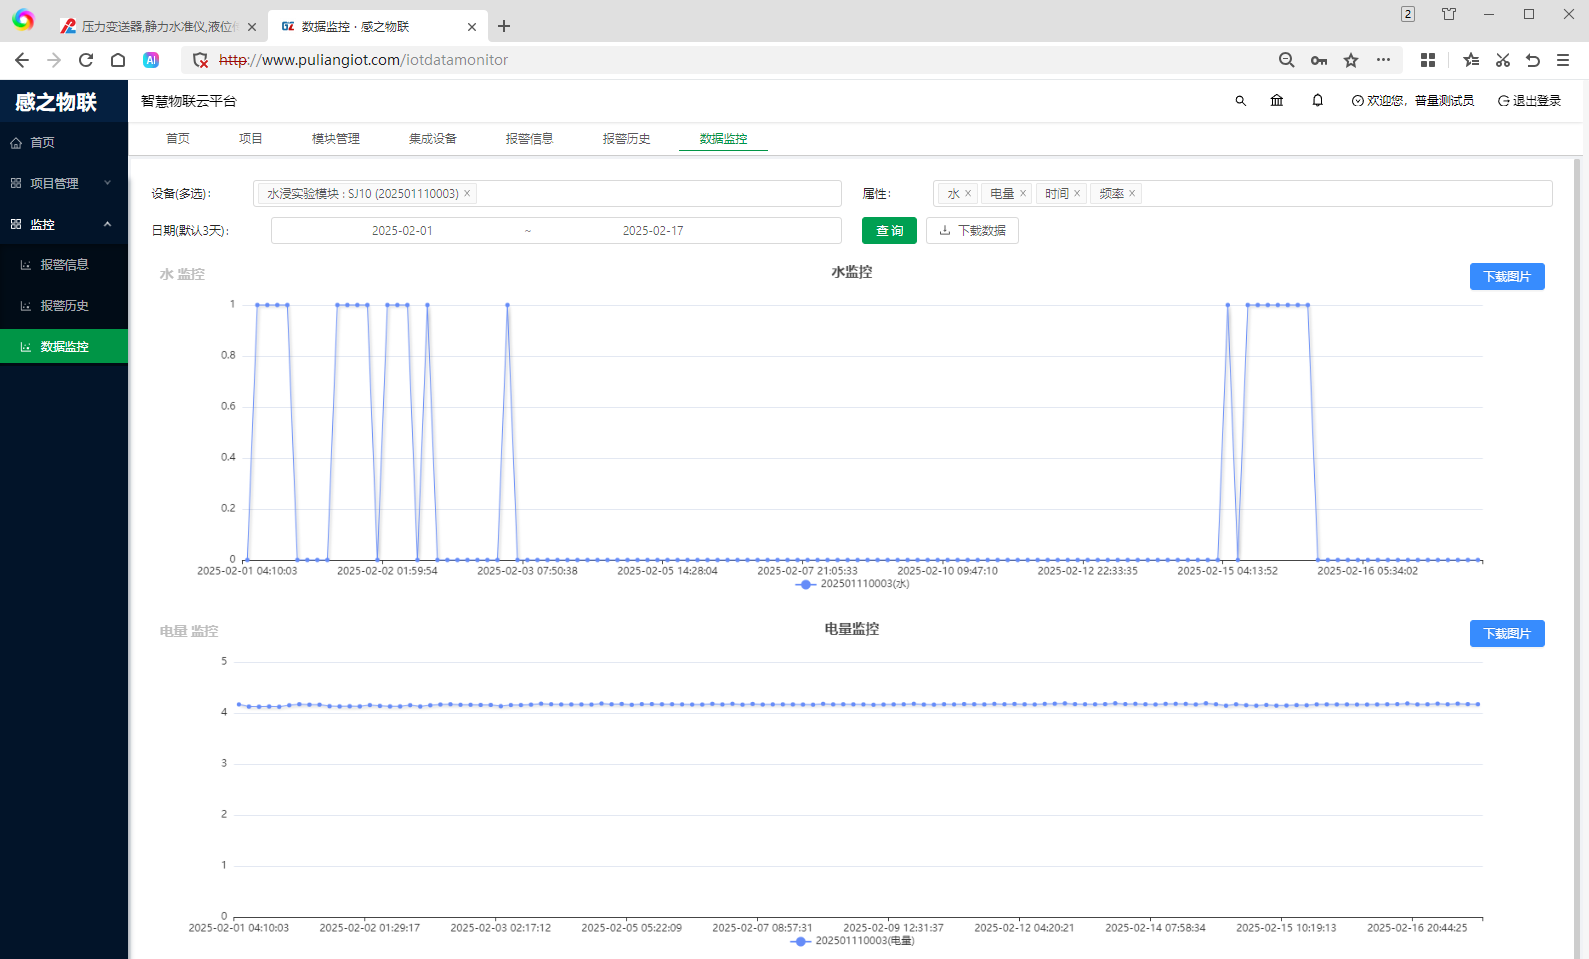Reload the page with the refresh icon
Image resolution: width=1589 pixels, height=959 pixels.
(86, 60)
